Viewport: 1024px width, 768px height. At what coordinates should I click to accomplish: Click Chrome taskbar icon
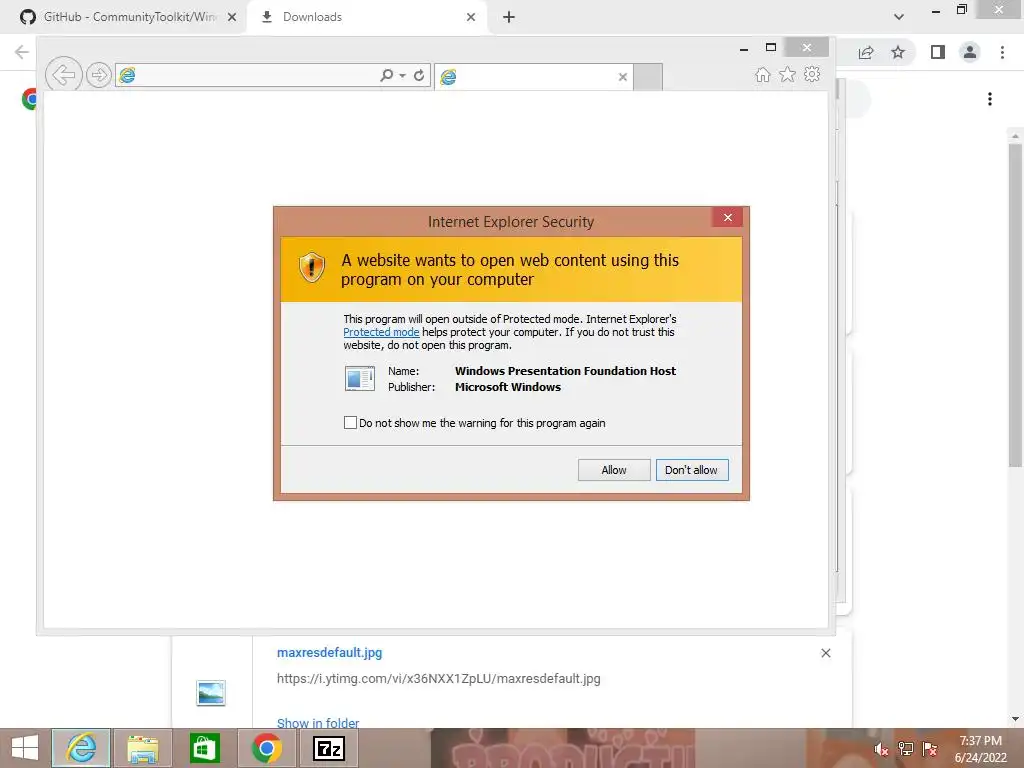(x=266, y=748)
